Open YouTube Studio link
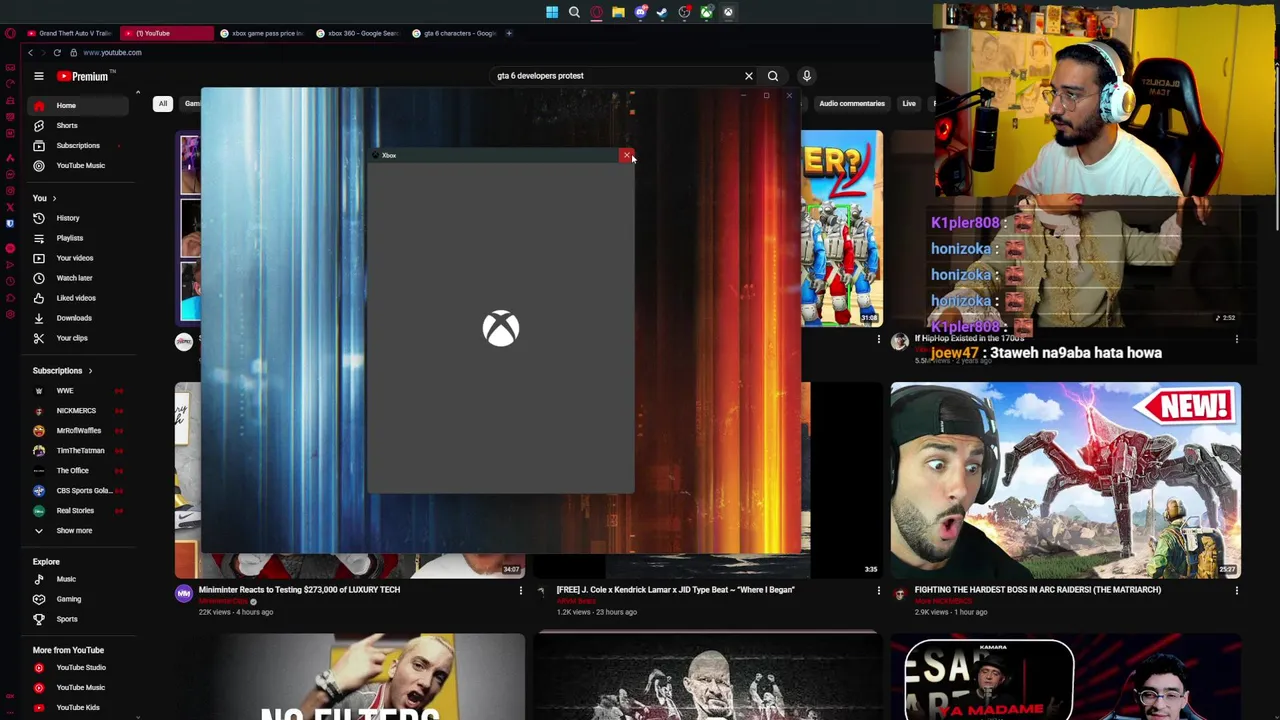 (80, 668)
